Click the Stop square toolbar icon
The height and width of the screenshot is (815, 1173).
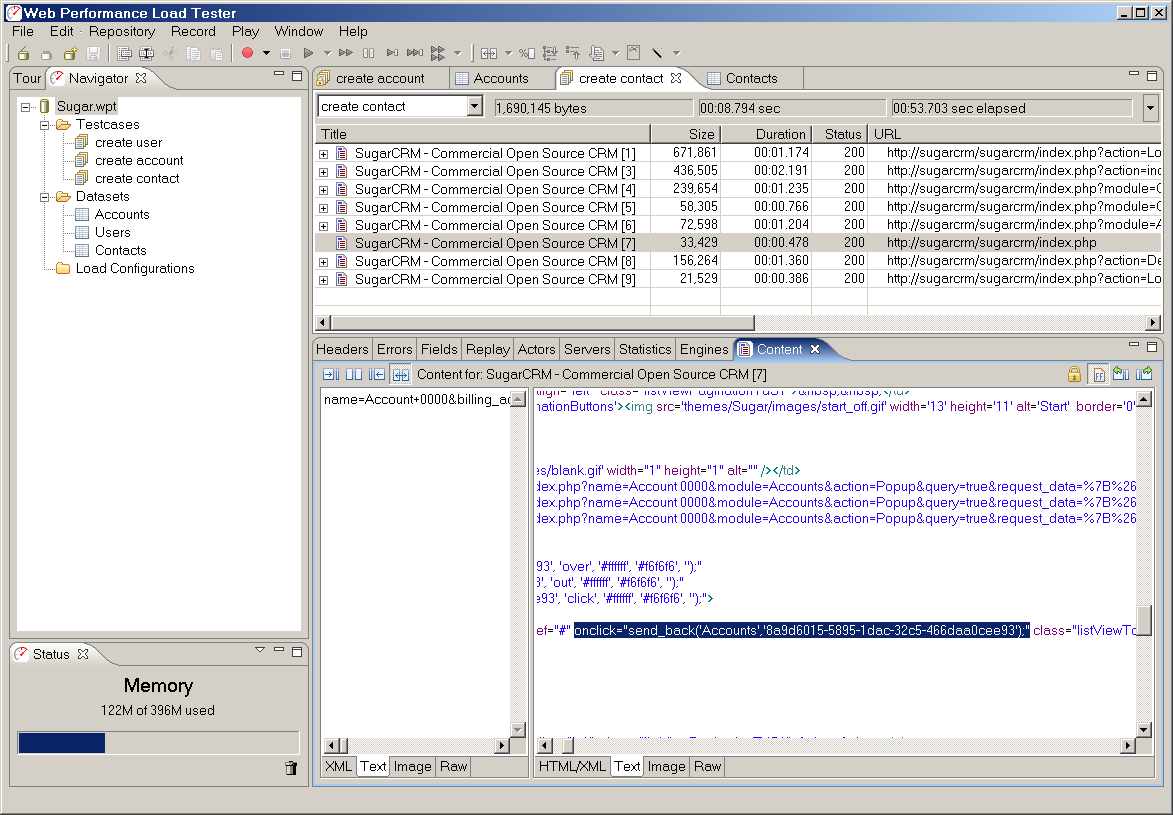[285, 53]
